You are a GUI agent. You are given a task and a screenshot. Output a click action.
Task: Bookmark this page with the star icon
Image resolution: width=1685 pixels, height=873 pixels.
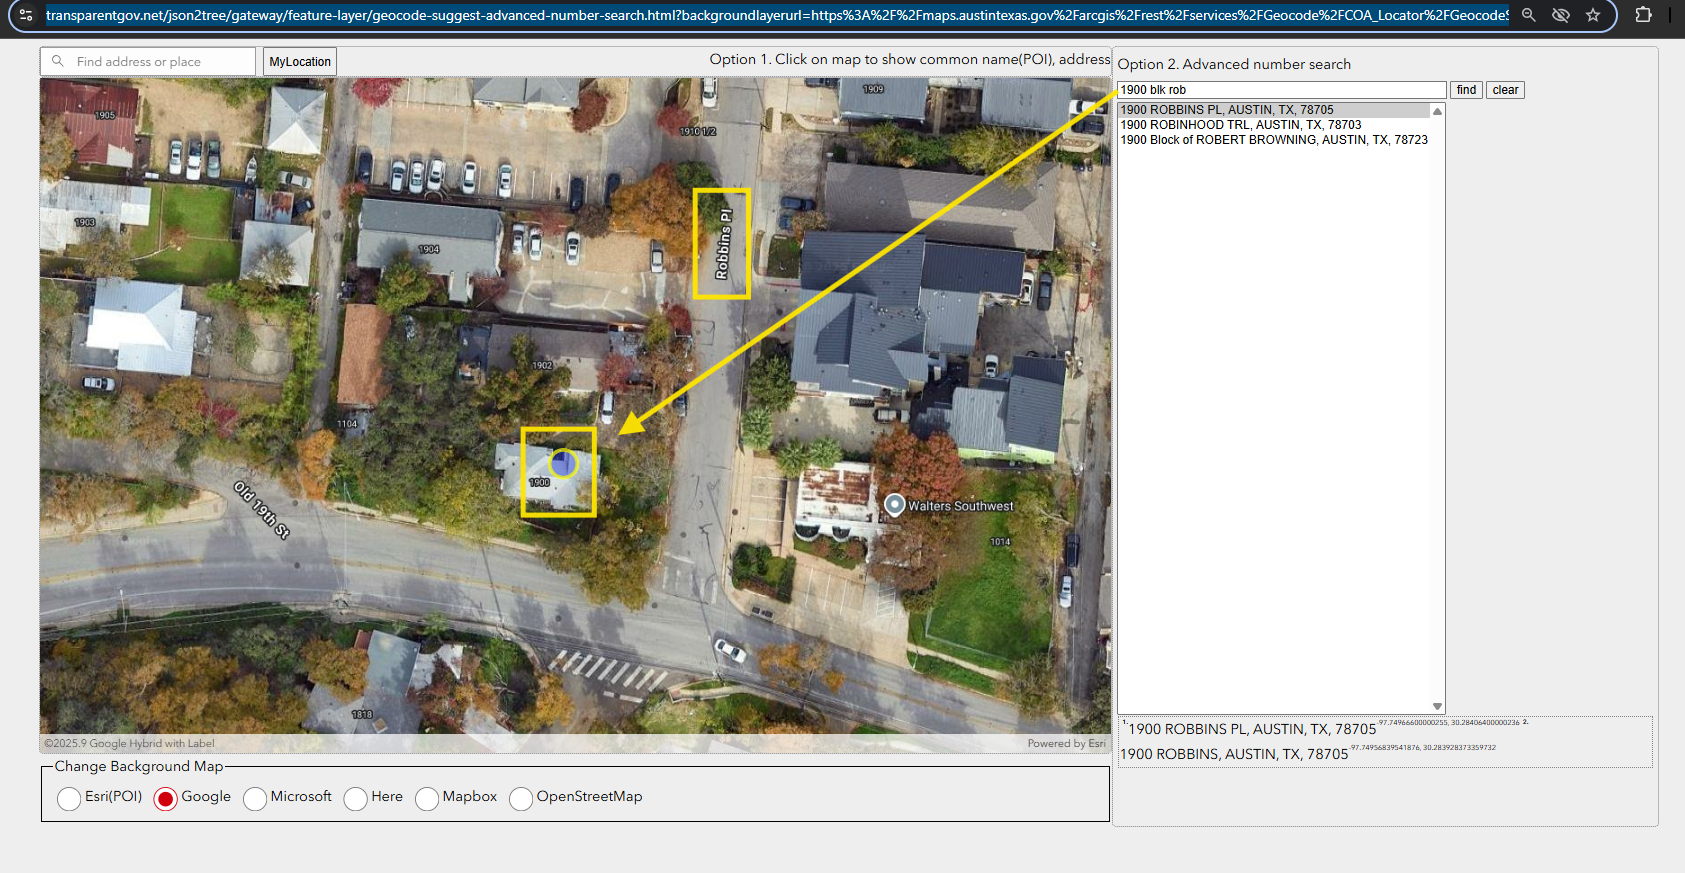pyautogui.click(x=1593, y=15)
